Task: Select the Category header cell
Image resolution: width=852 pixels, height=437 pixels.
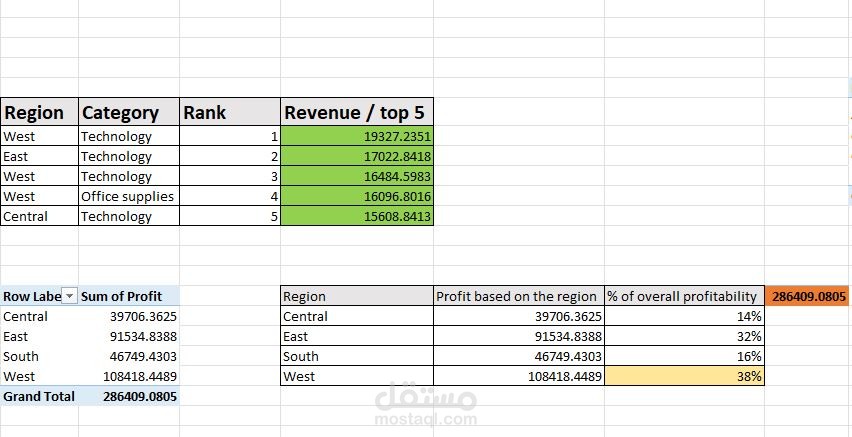Action: click(129, 112)
